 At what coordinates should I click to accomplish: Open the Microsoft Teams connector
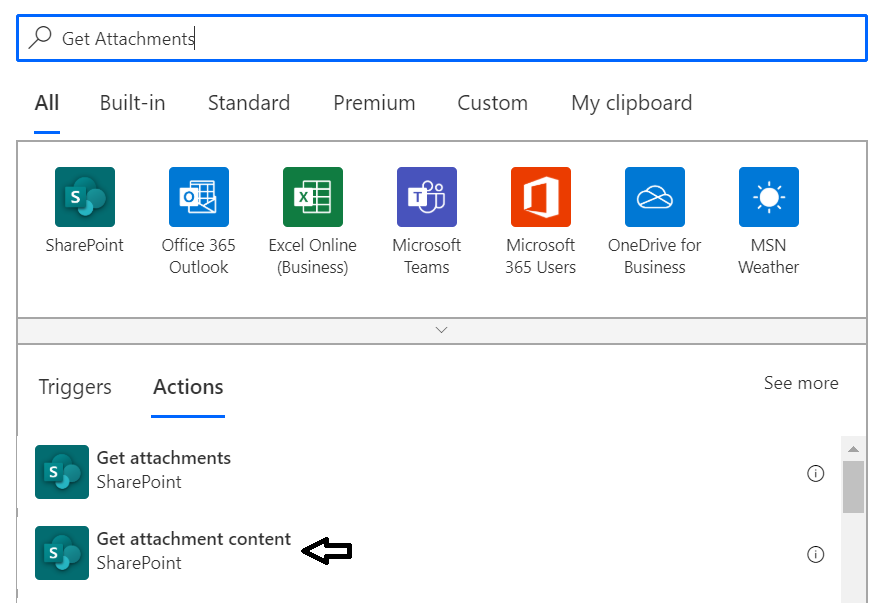coord(426,196)
